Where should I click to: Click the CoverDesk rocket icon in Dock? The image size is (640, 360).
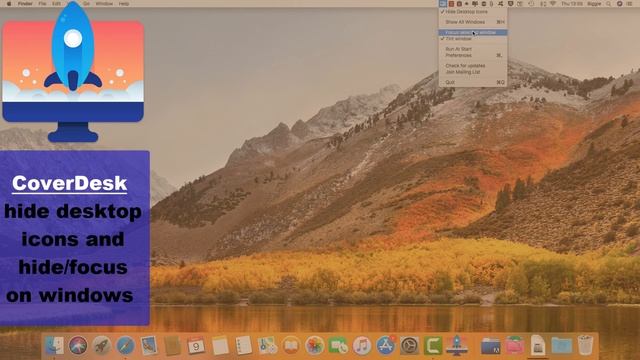457,345
